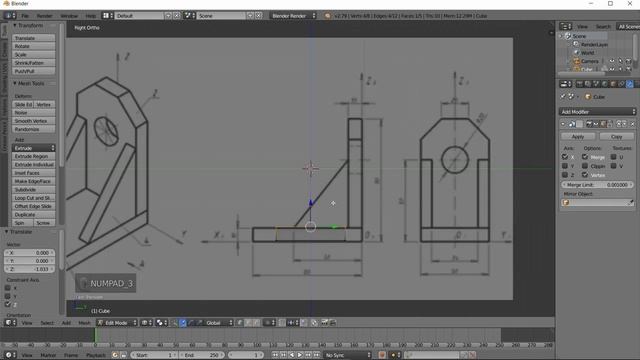
Task: Click the Start frame field
Action: (x=155, y=355)
